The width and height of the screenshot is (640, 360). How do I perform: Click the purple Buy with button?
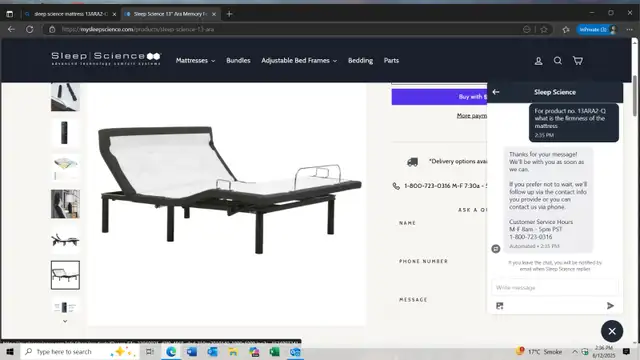(x=439, y=97)
